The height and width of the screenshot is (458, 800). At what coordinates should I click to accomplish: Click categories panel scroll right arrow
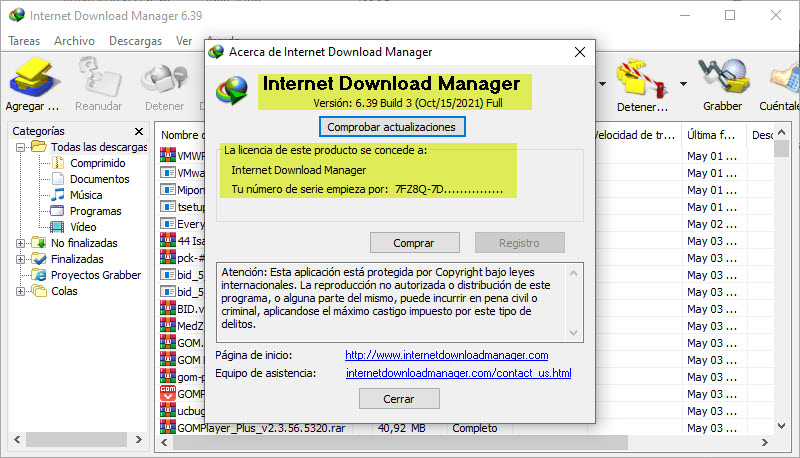[x=138, y=439]
